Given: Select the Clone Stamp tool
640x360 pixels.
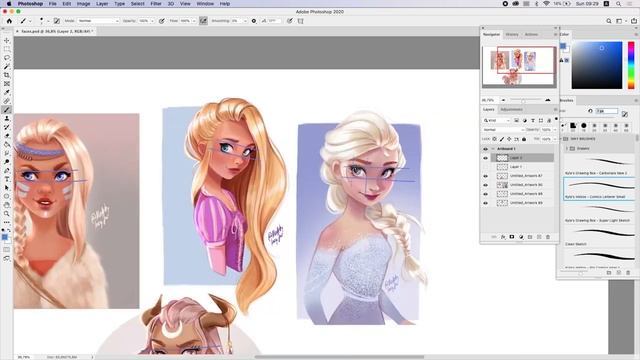Looking at the screenshot, I should point(7,118).
